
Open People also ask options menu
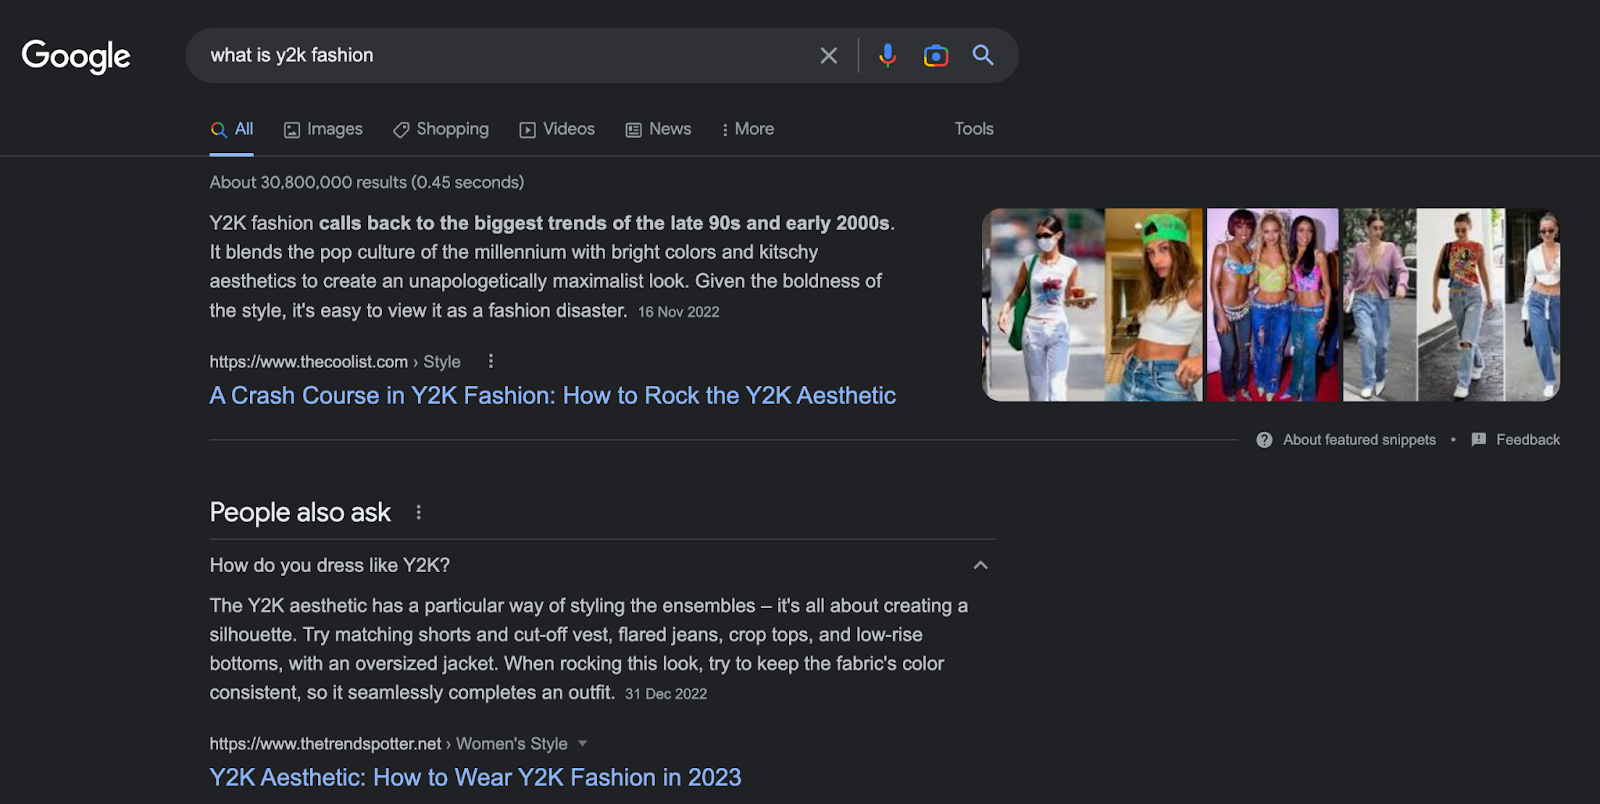click(x=418, y=513)
